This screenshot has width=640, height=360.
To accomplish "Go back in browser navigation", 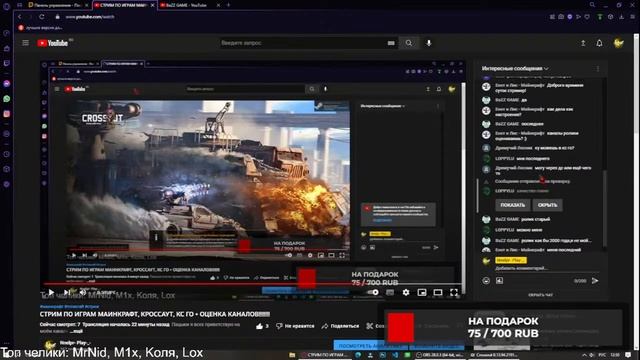I will [x=19, y=17].
